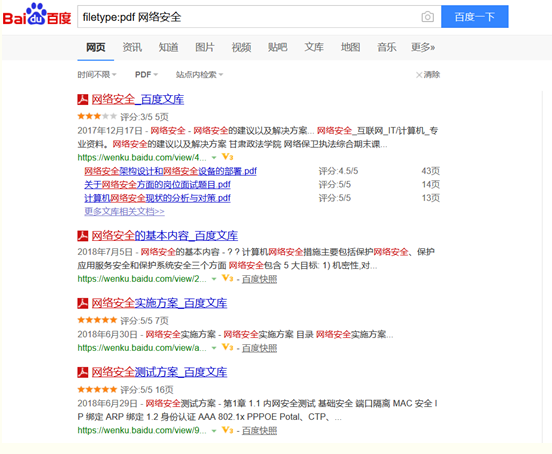
Task: Open 百度快照 for 网络安全实施方案 result
Action: pos(259,348)
